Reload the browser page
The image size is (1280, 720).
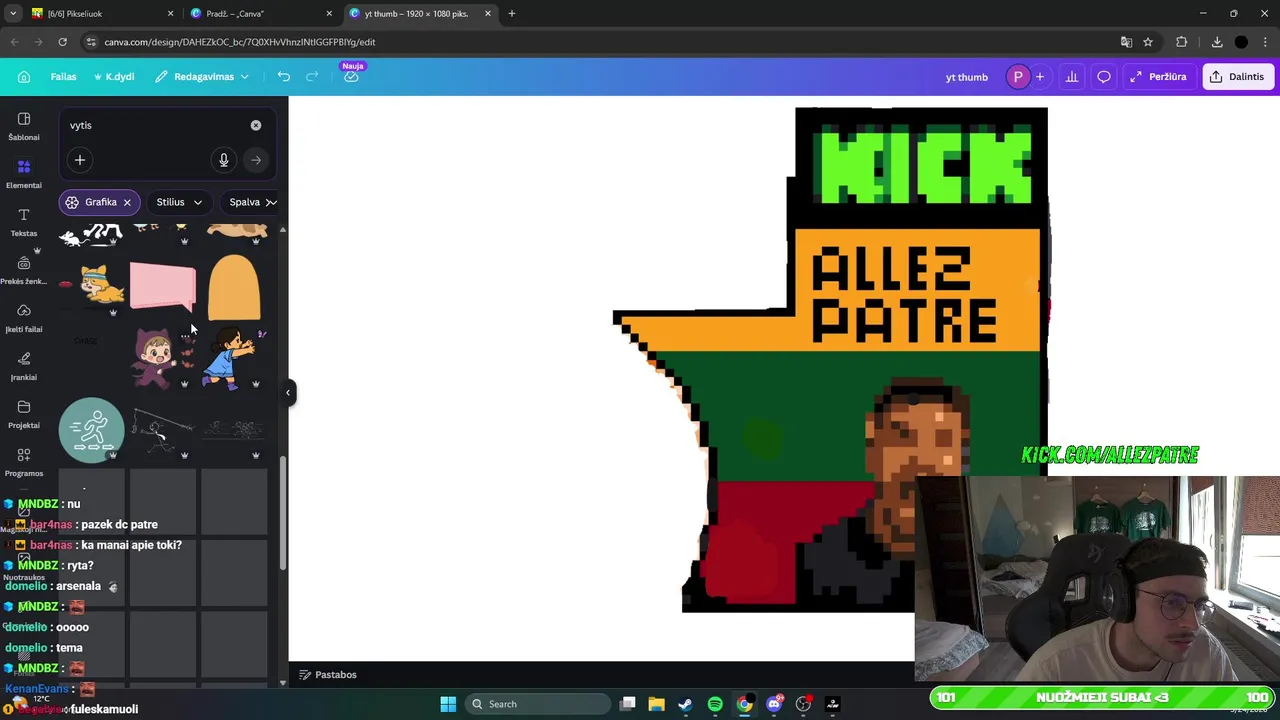(x=62, y=42)
